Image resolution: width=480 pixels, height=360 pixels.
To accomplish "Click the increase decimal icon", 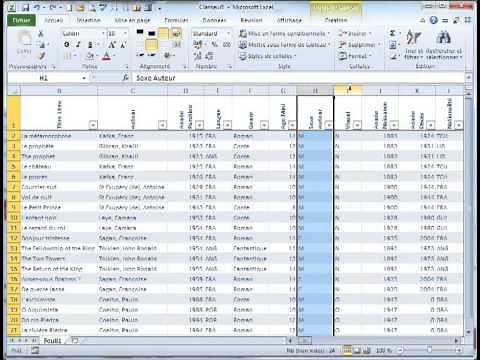I will pyautogui.click(x=198, y=56).
